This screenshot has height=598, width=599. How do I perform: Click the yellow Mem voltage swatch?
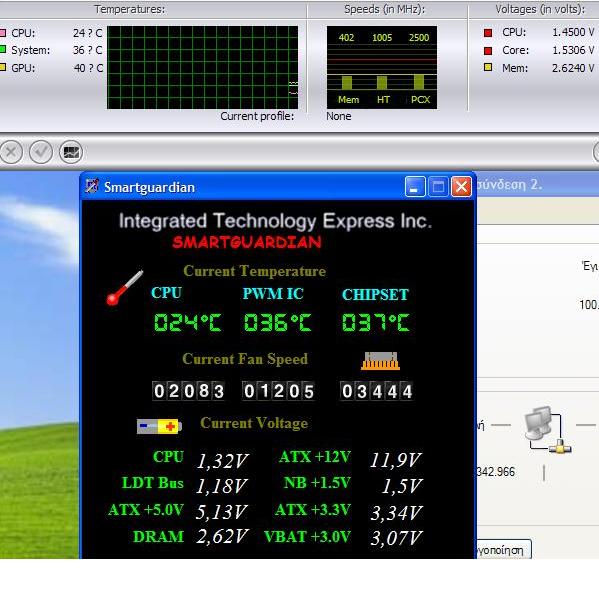[x=488, y=67]
